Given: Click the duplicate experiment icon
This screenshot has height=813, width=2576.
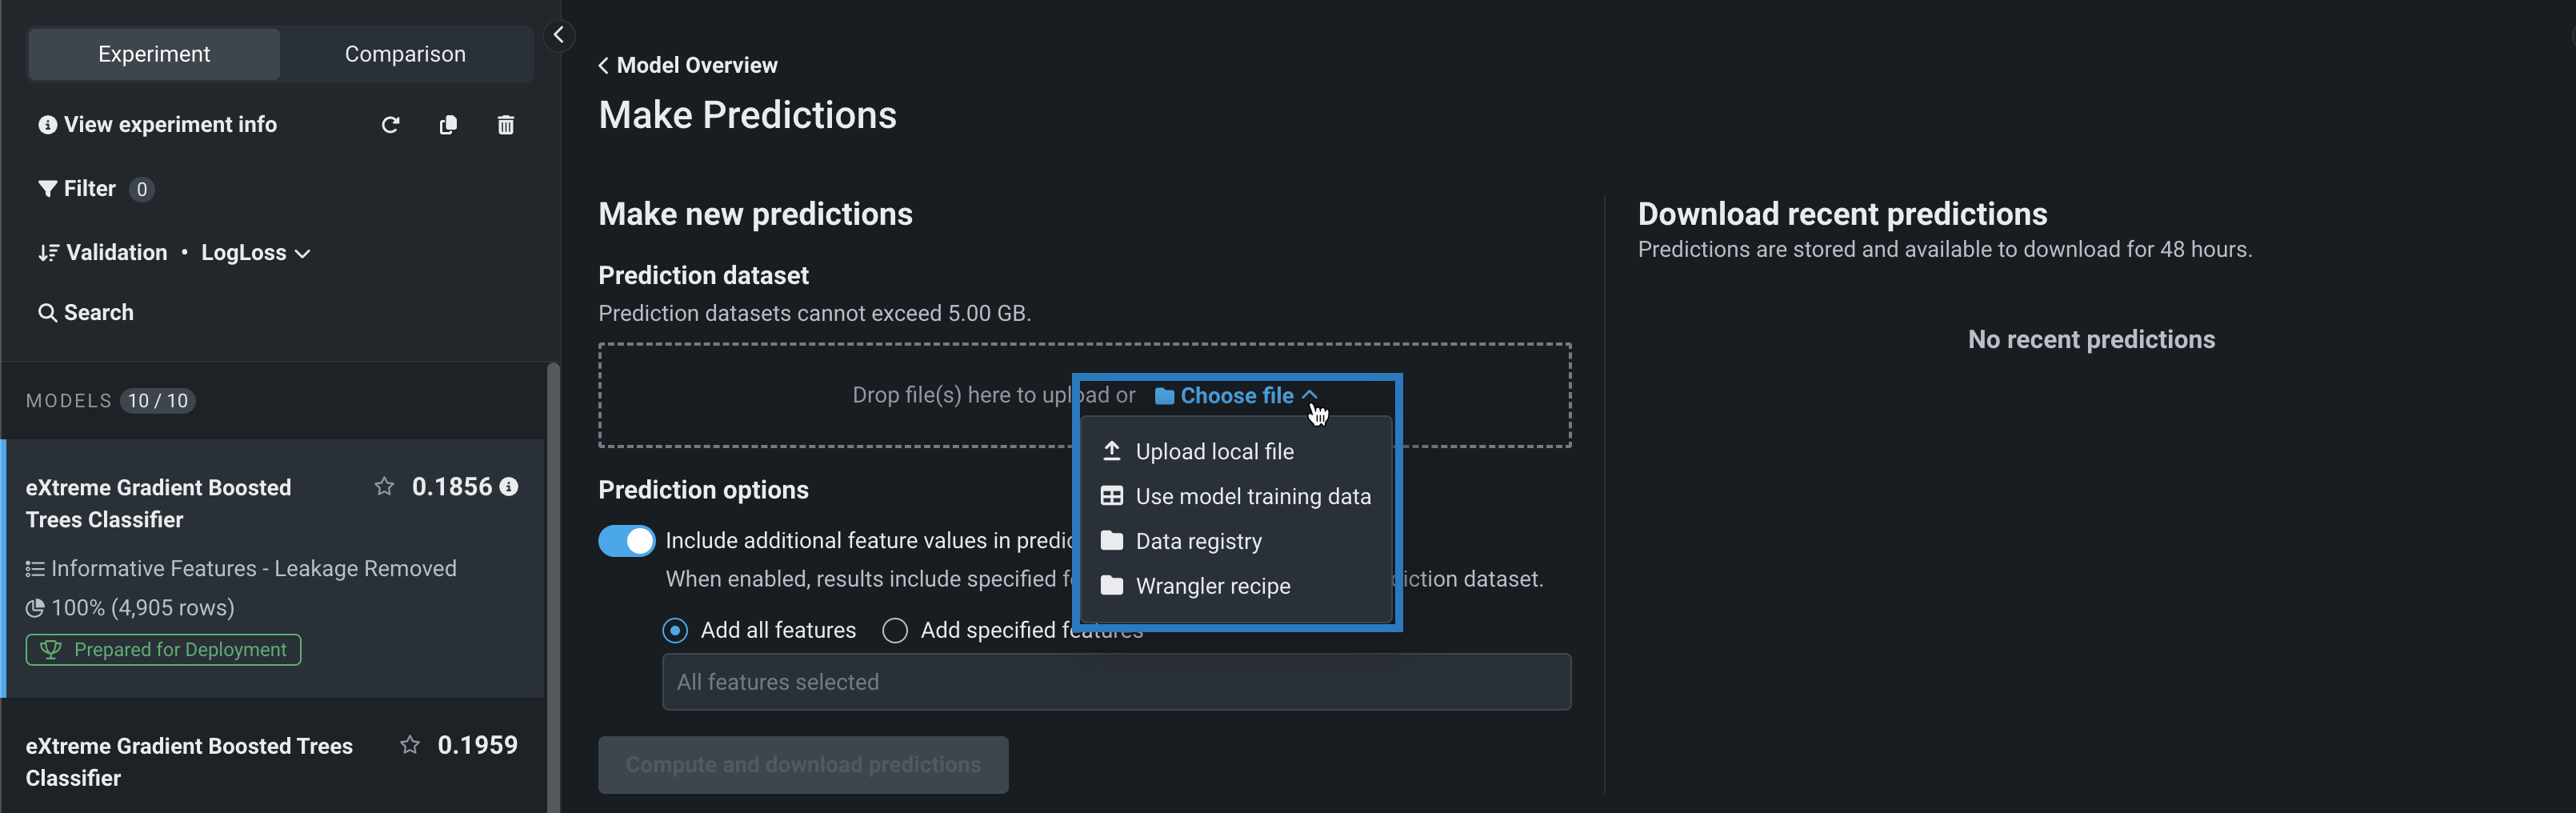Looking at the screenshot, I should (x=448, y=125).
